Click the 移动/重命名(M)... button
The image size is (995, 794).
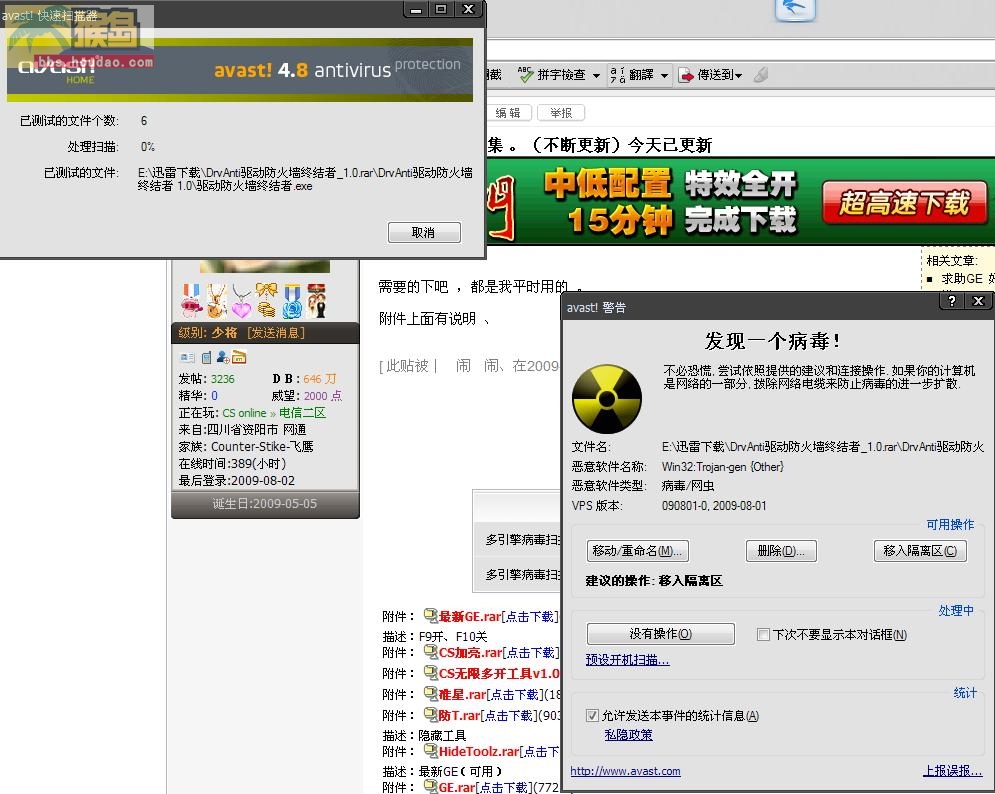tap(637, 551)
